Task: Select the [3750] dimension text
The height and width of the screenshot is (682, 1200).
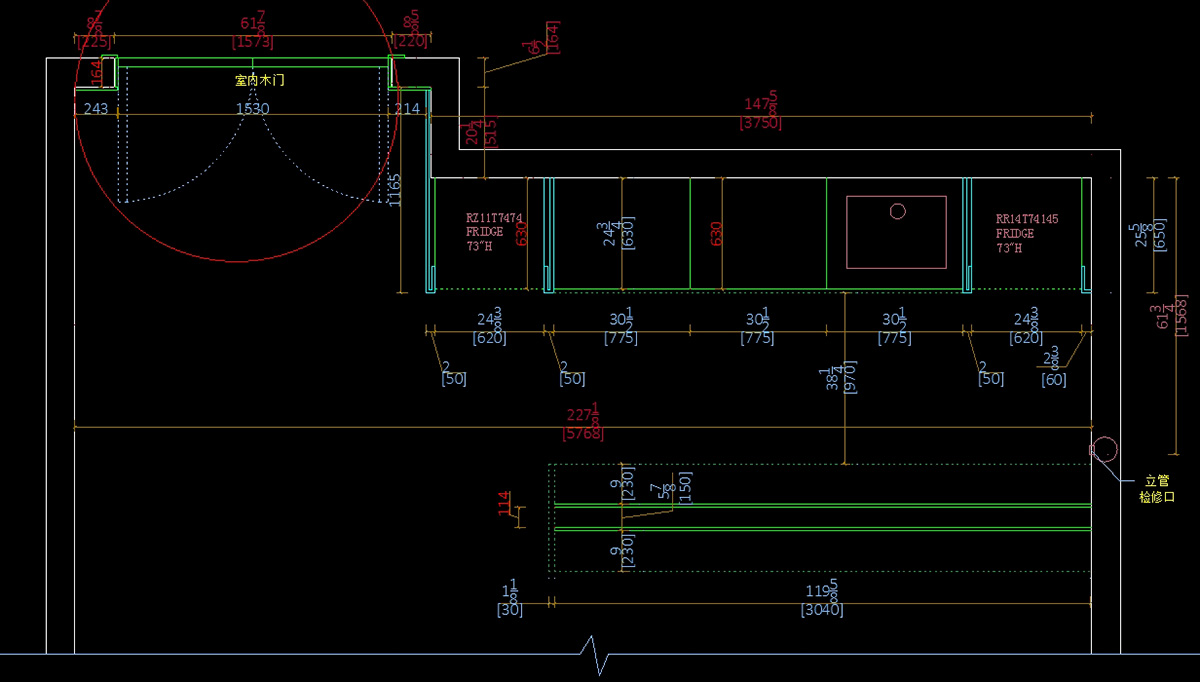Action: pyautogui.click(x=760, y=123)
